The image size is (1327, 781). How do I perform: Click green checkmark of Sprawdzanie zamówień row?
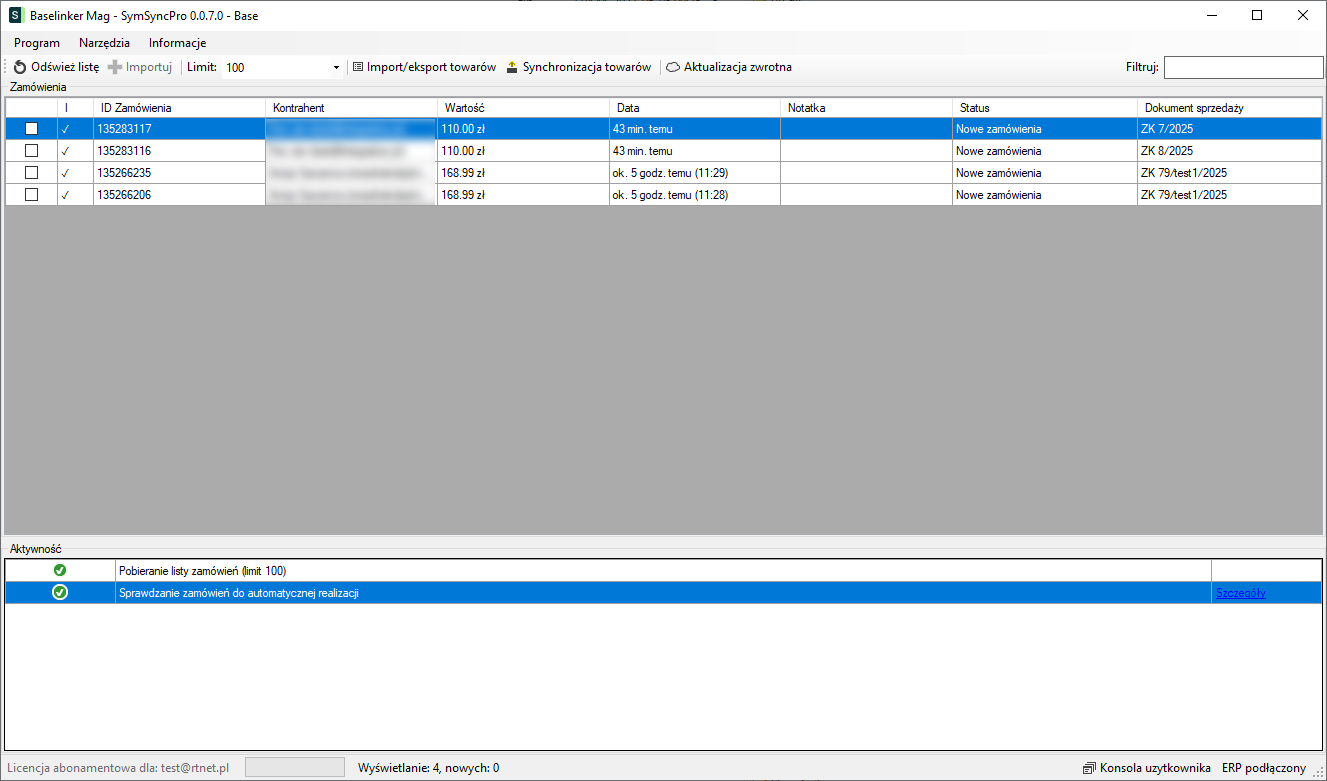(60, 592)
